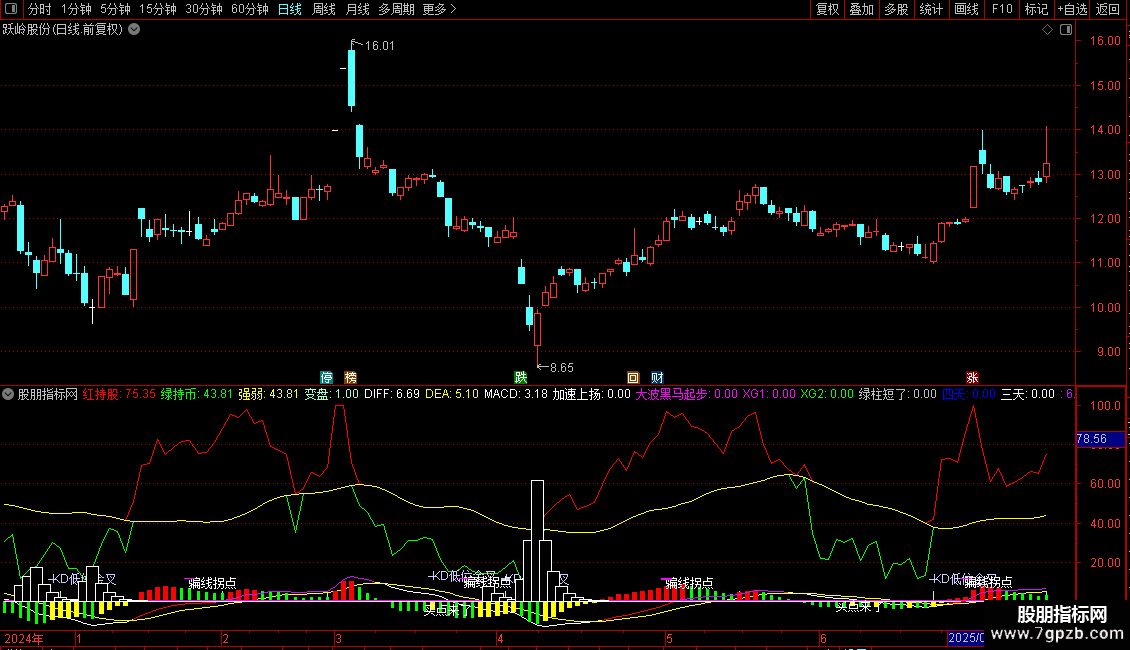Click the month 5 timeline marker
The image size is (1130, 650).
click(669, 638)
